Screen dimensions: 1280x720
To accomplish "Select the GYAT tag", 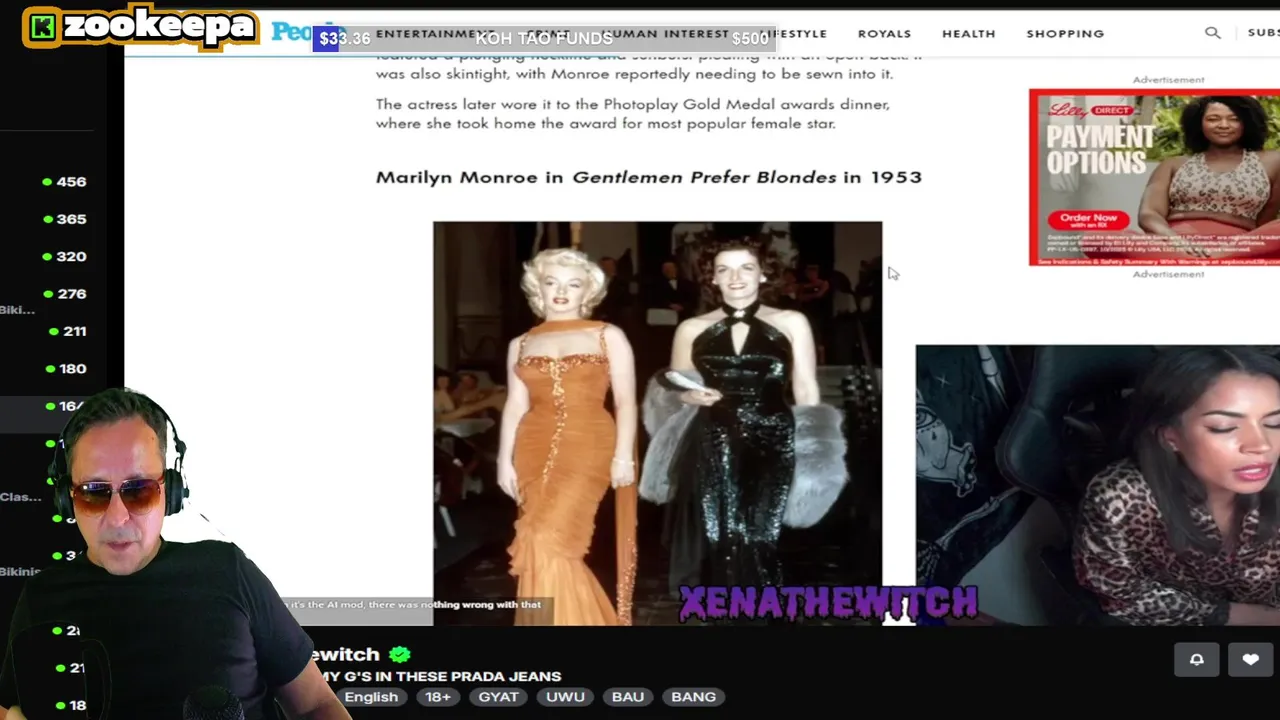I will [x=498, y=697].
